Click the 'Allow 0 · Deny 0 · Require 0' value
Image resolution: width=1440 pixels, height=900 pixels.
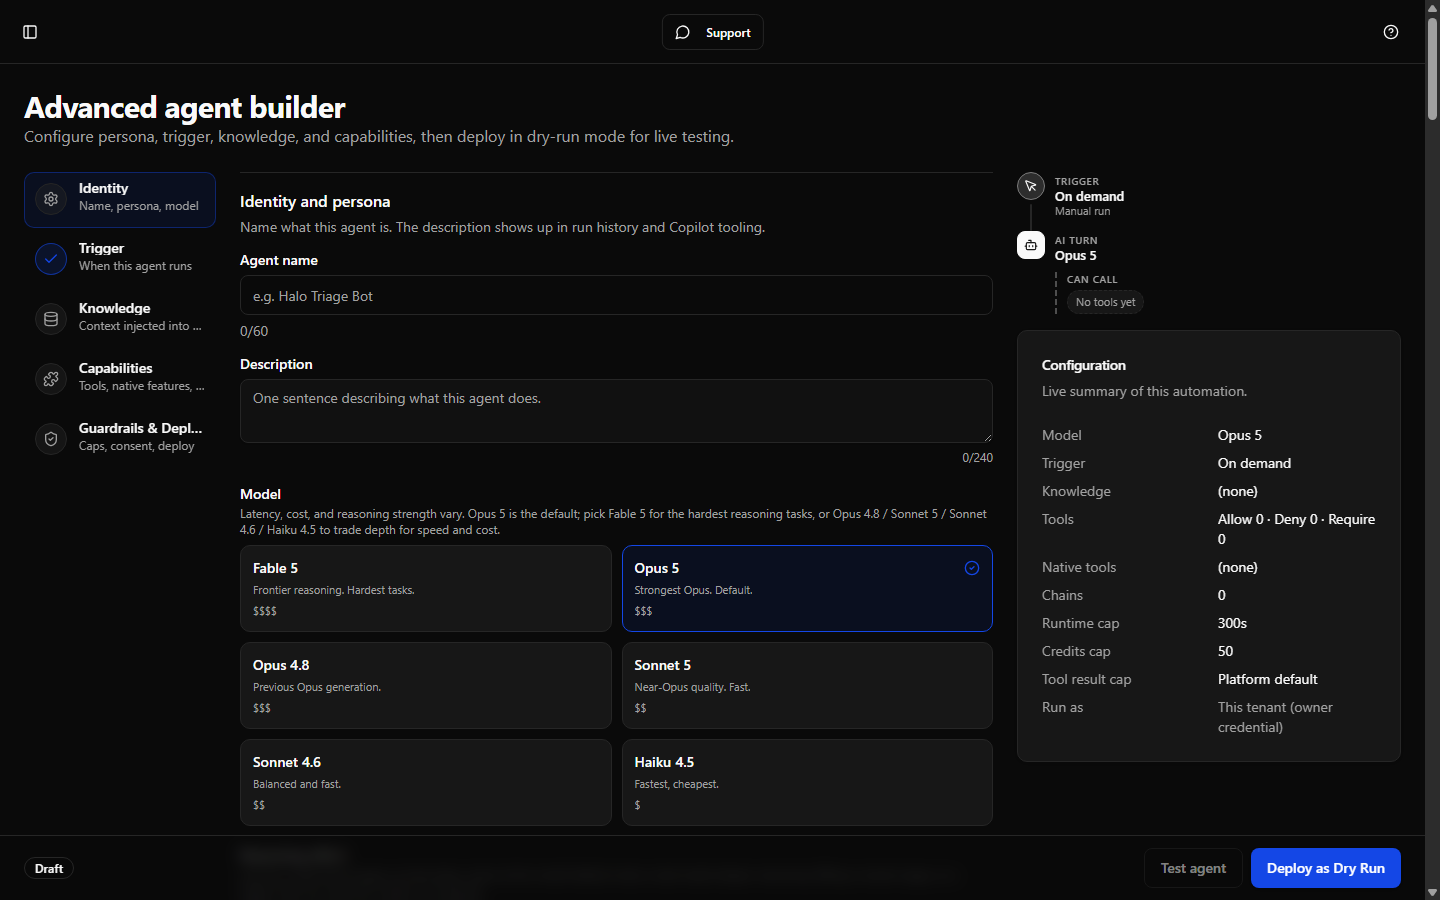tap(1296, 529)
